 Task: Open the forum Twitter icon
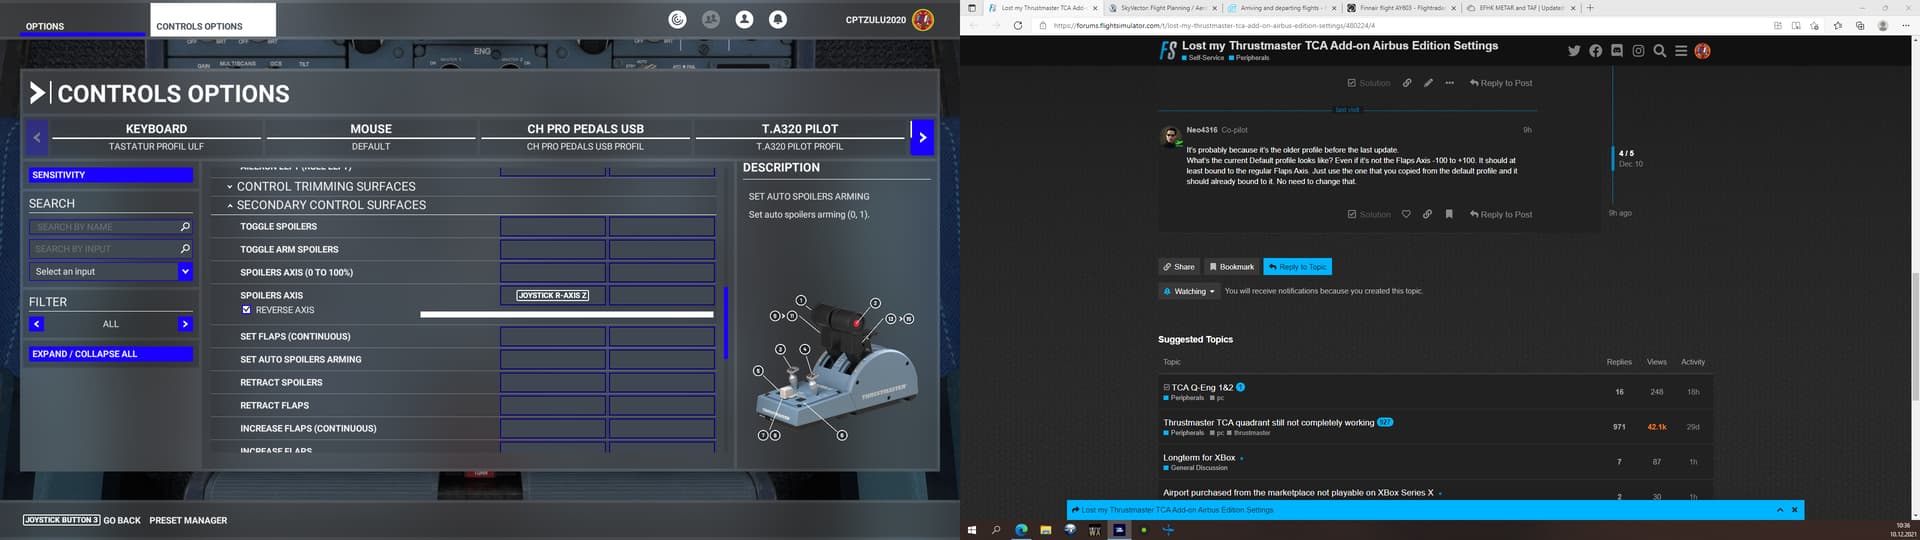[x=1574, y=51]
